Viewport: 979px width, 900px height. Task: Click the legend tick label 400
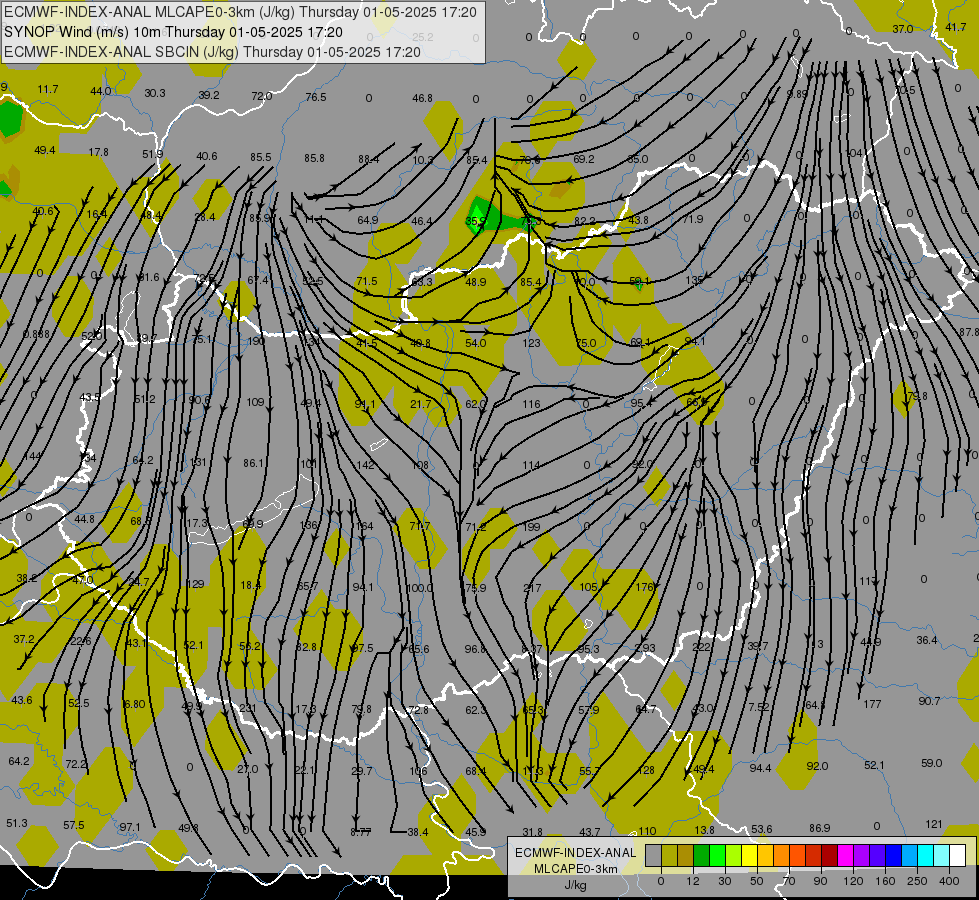(949, 881)
